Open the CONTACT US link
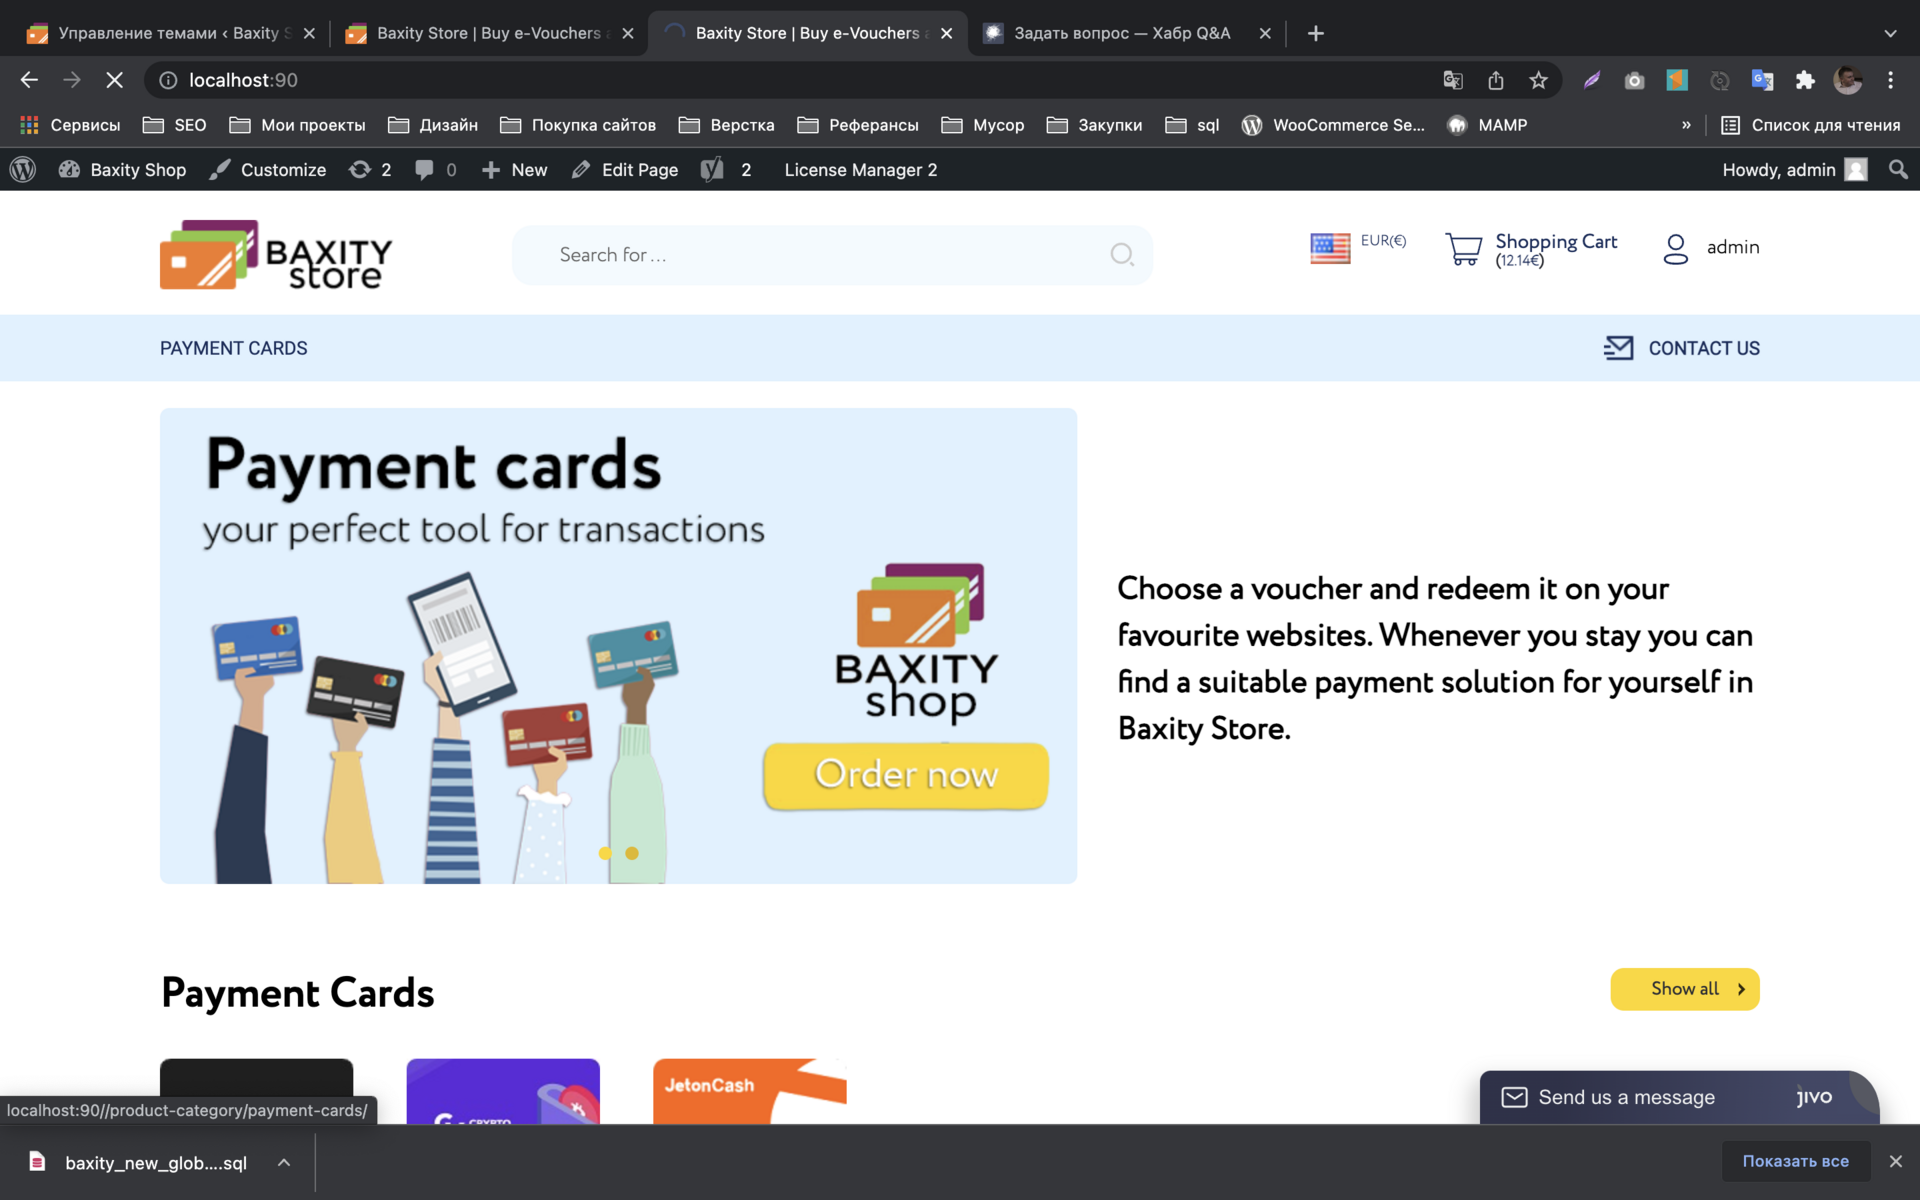1920x1200 pixels. 1704,348
